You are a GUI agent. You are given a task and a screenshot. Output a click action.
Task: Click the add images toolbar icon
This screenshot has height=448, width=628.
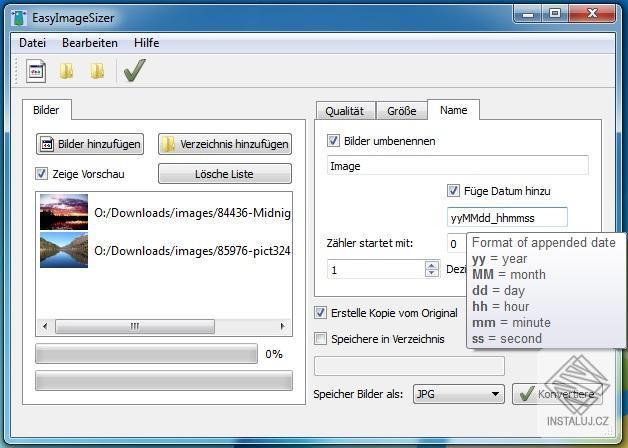click(x=36, y=71)
